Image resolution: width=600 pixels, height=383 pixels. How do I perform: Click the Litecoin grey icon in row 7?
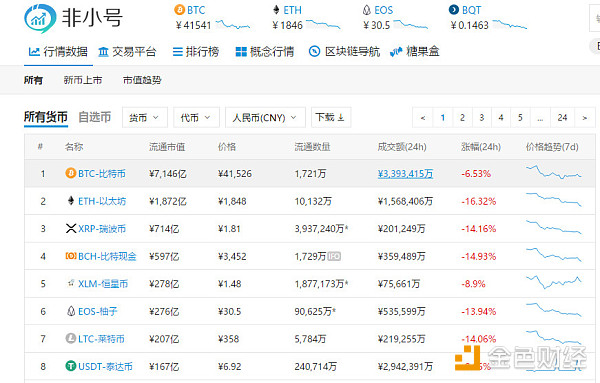pos(71,339)
